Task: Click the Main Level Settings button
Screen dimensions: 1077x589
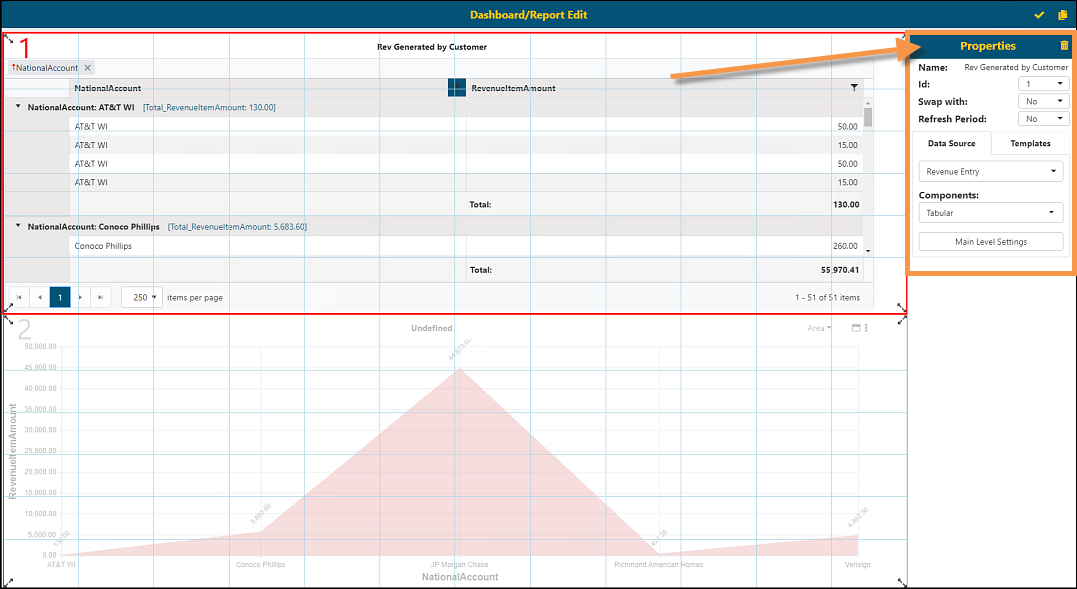Action: pos(990,241)
